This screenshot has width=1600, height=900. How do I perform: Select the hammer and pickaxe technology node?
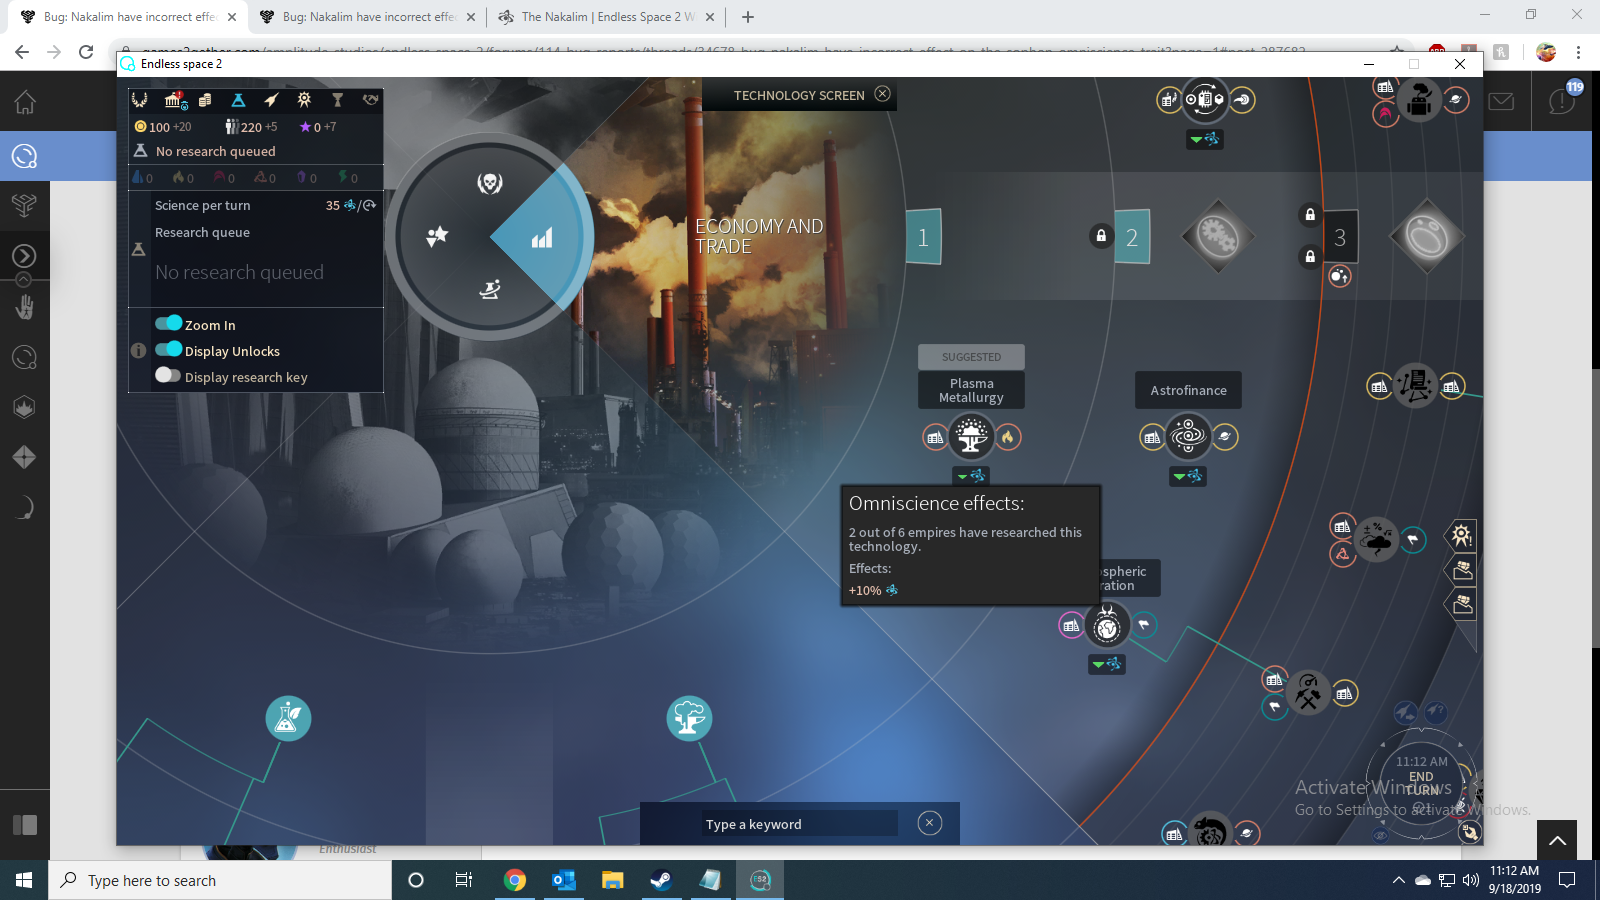pyautogui.click(x=1308, y=692)
